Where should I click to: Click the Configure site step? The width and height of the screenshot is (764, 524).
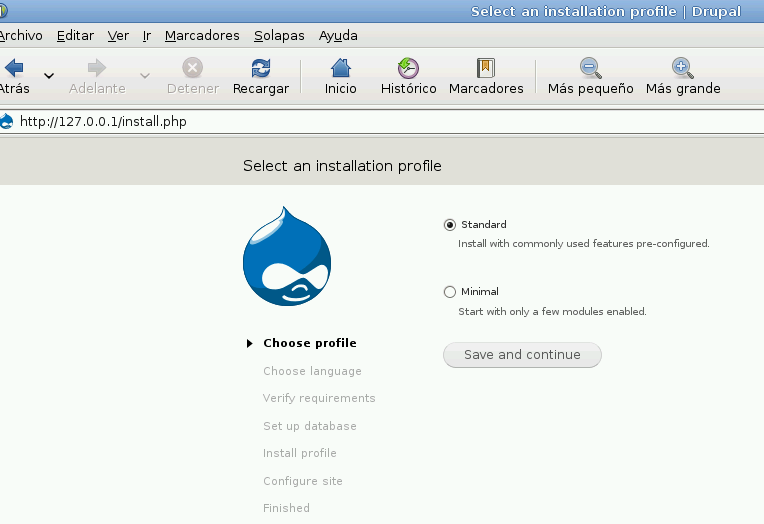pyautogui.click(x=303, y=481)
